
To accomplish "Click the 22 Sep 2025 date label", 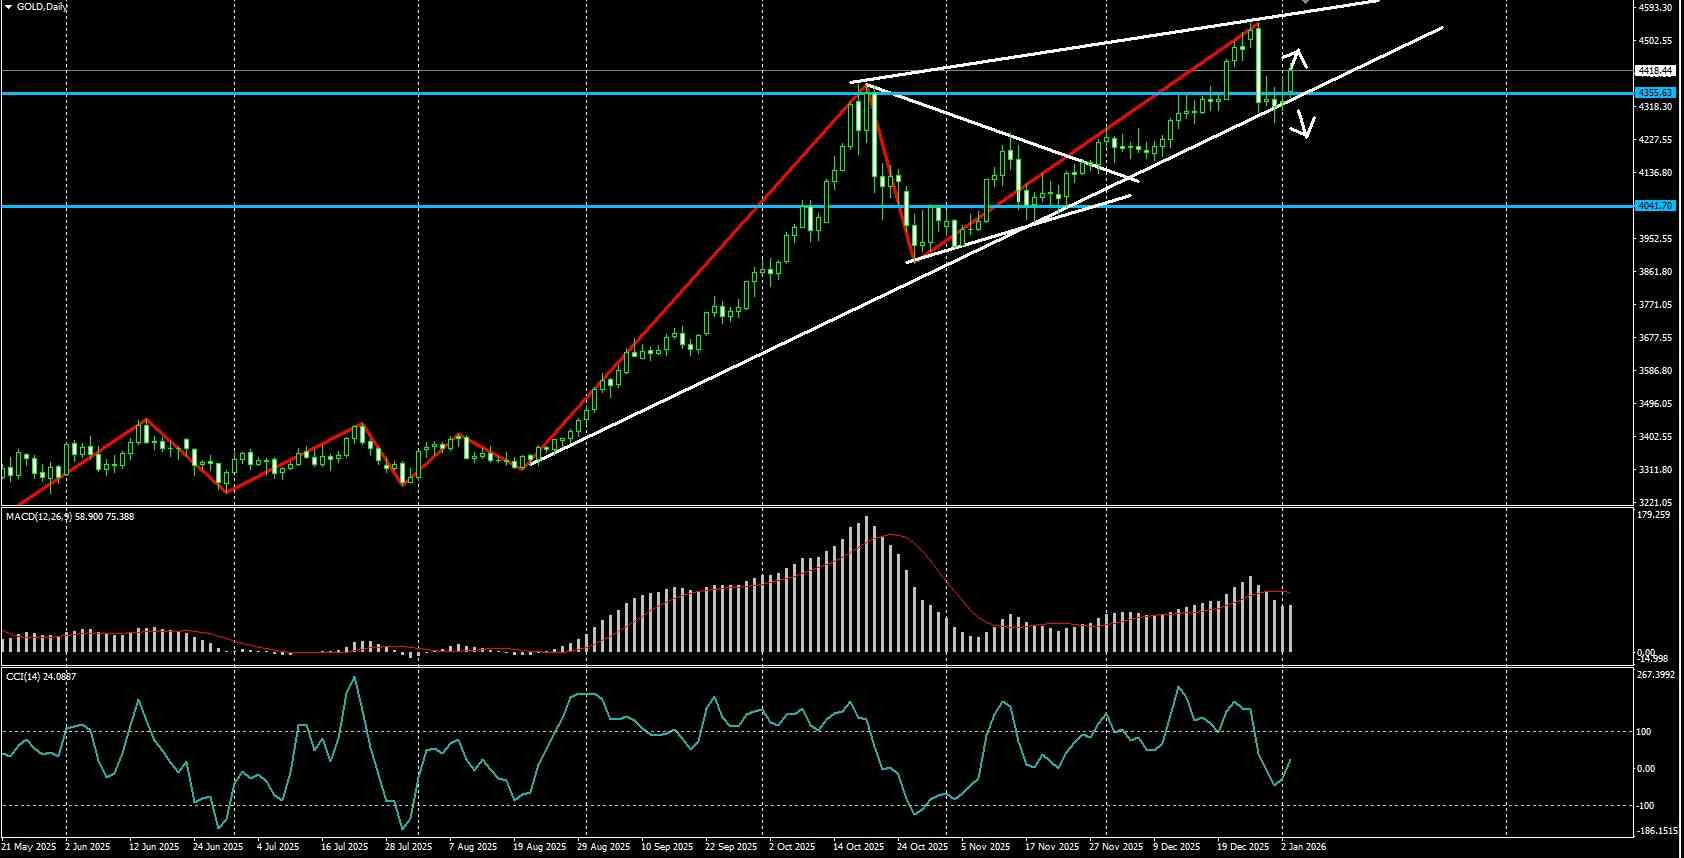I will 731,847.
